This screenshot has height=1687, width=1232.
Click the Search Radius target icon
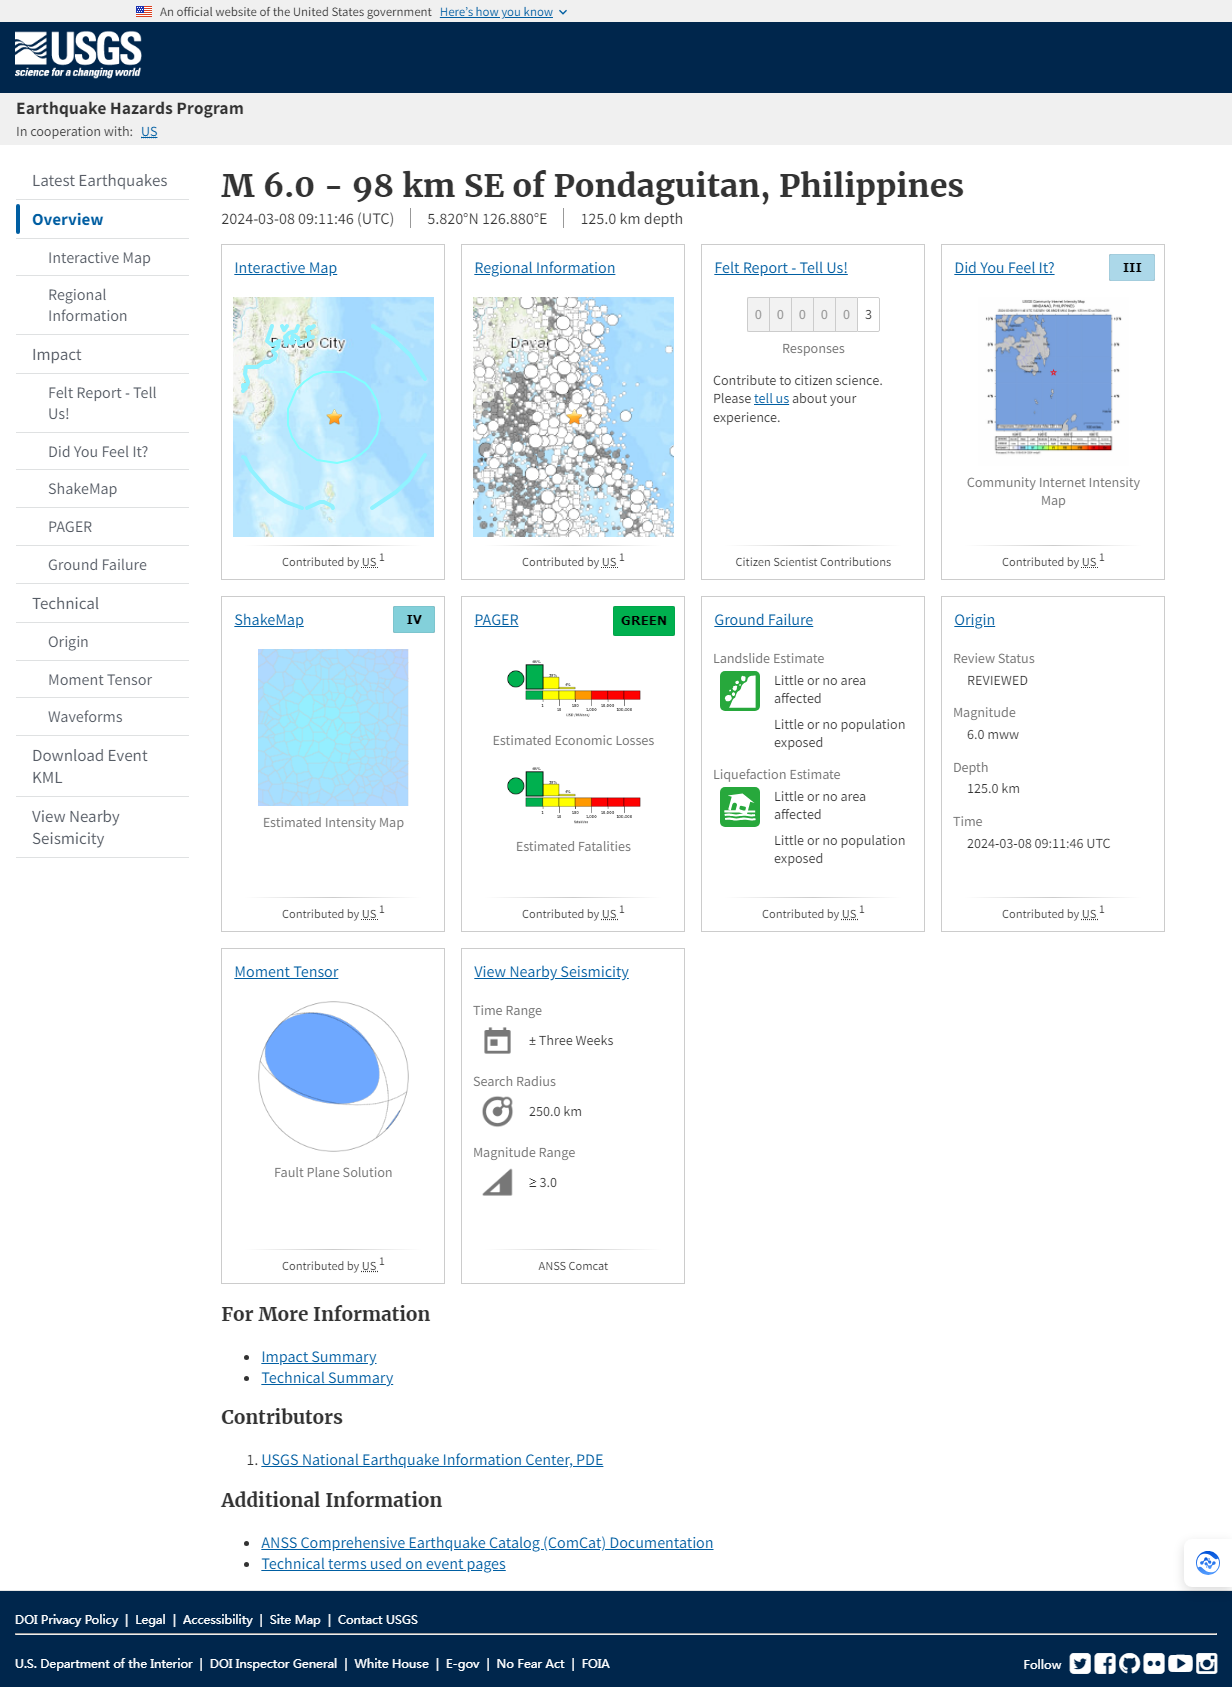click(497, 1112)
